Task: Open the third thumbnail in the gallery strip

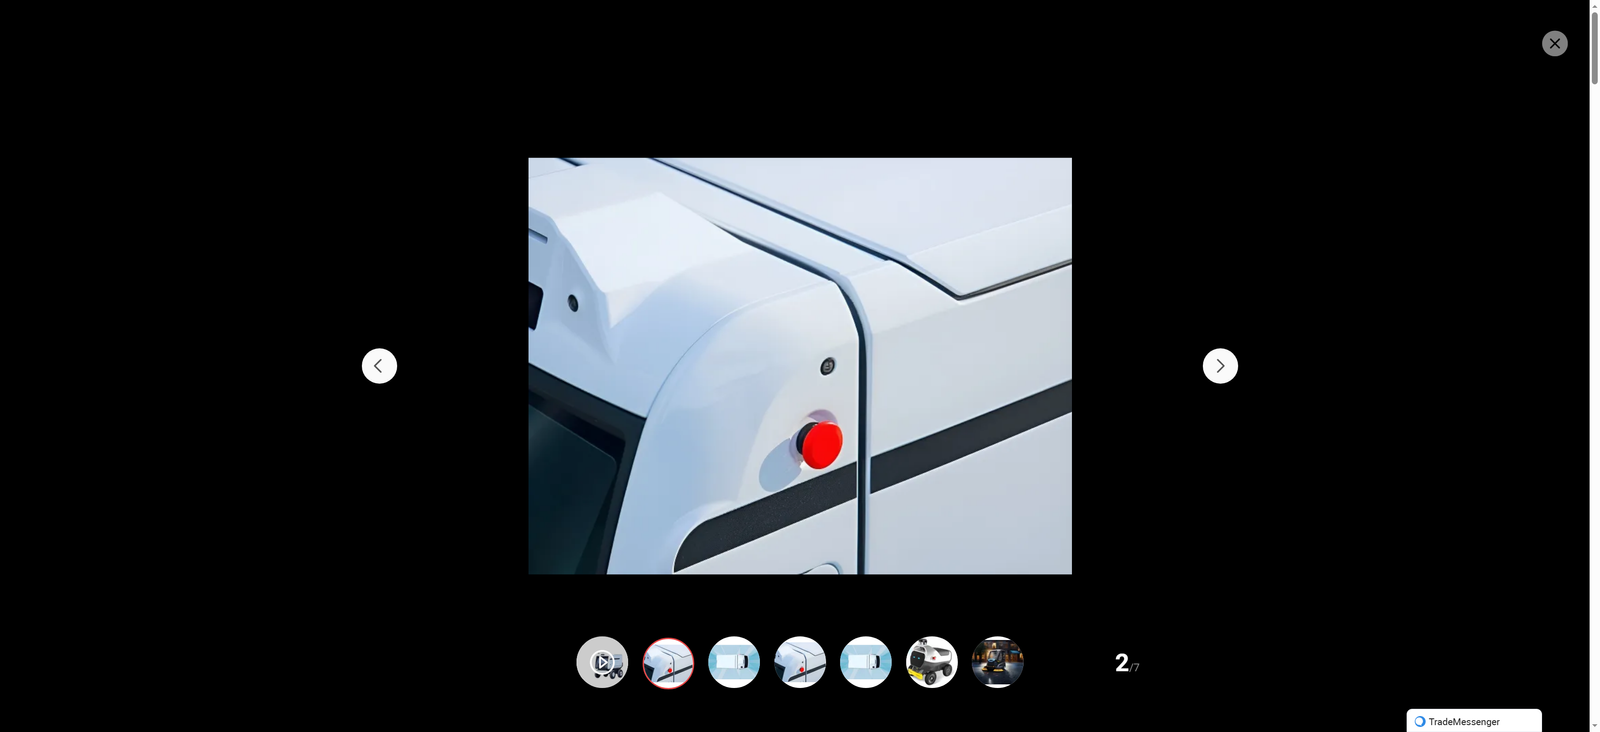Action: (734, 662)
